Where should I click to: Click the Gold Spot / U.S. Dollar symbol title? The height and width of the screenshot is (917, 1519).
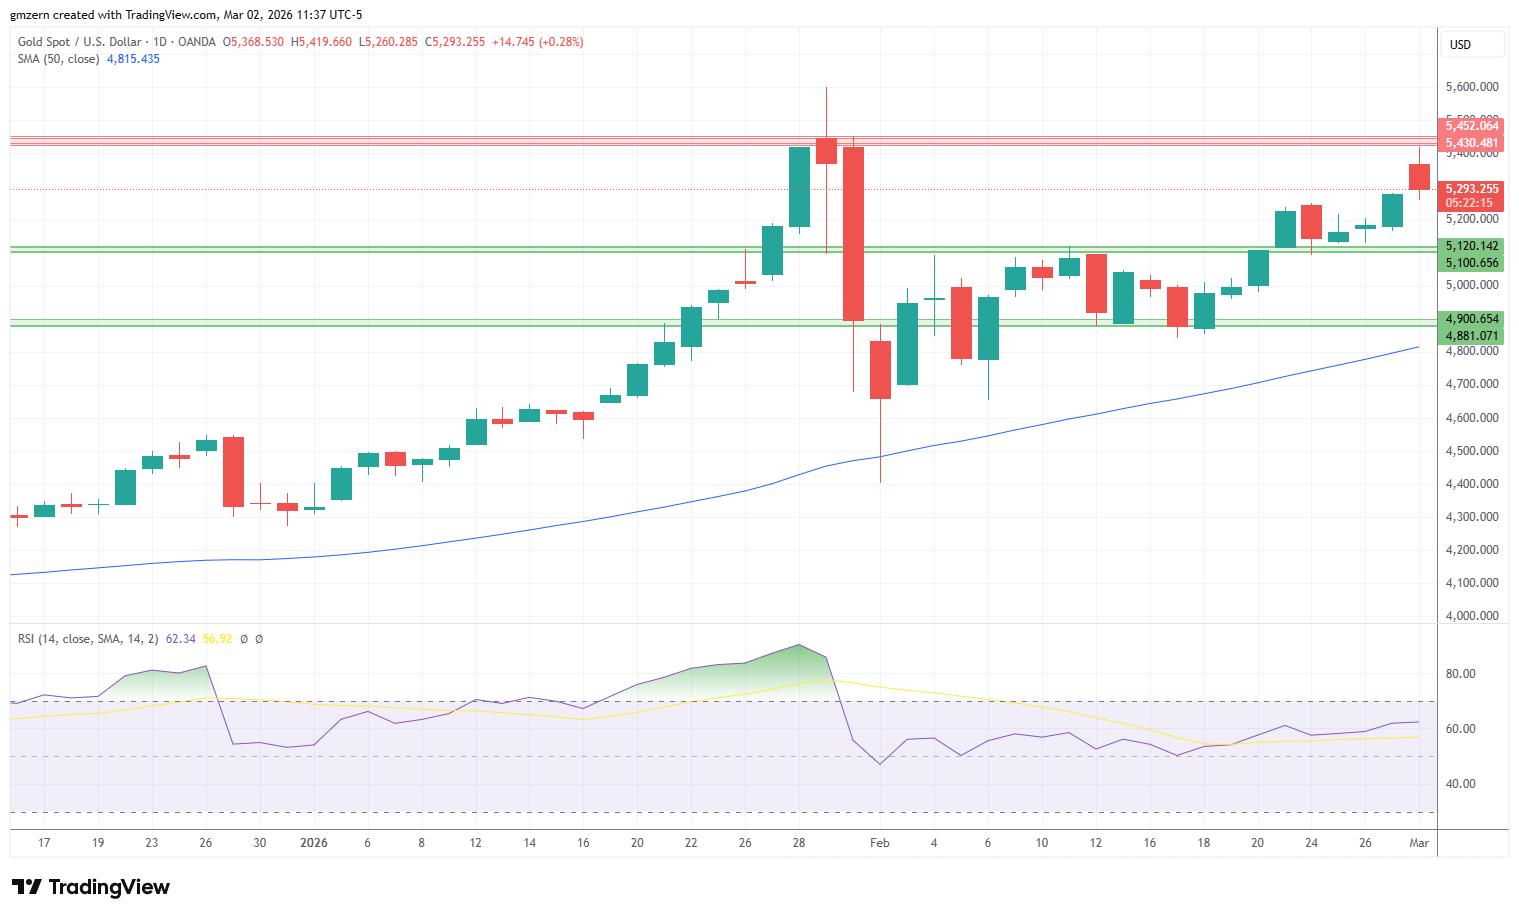tap(80, 42)
